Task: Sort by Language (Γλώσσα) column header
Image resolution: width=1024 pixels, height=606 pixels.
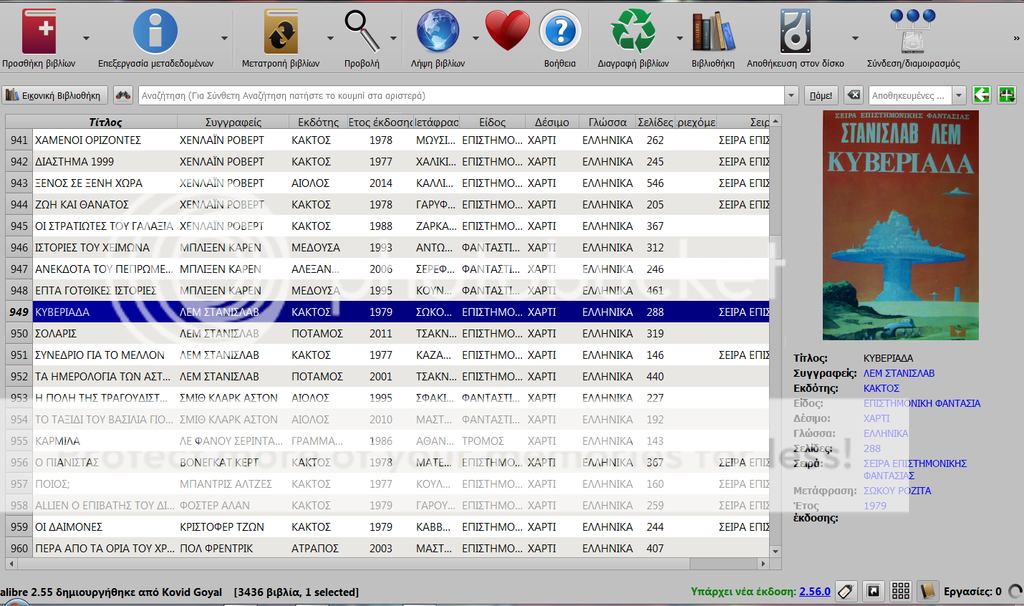Action: [x=607, y=122]
